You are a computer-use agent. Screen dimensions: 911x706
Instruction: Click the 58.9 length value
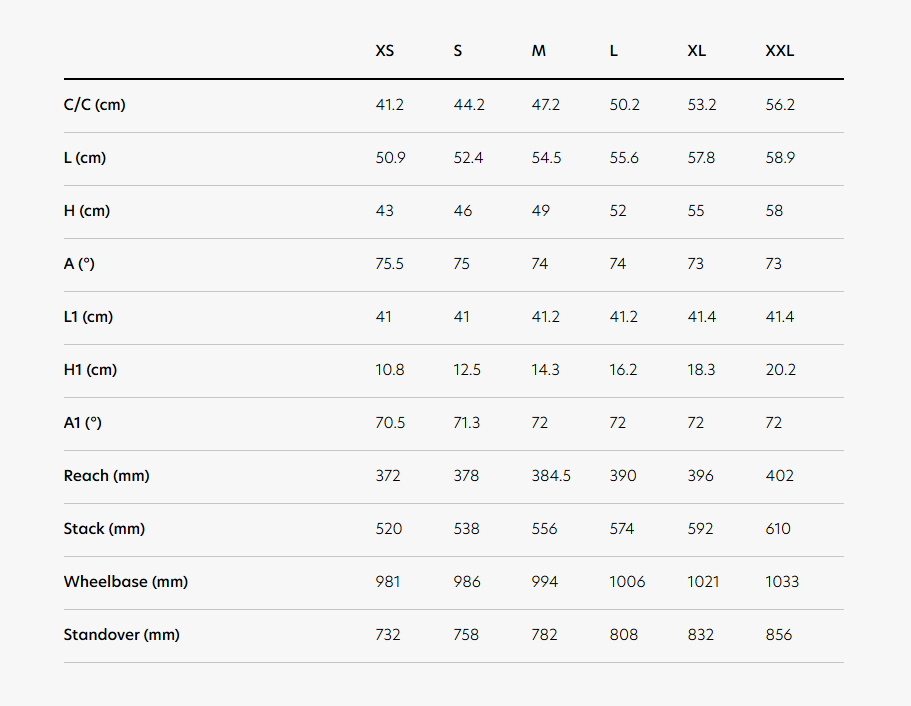tap(780, 158)
